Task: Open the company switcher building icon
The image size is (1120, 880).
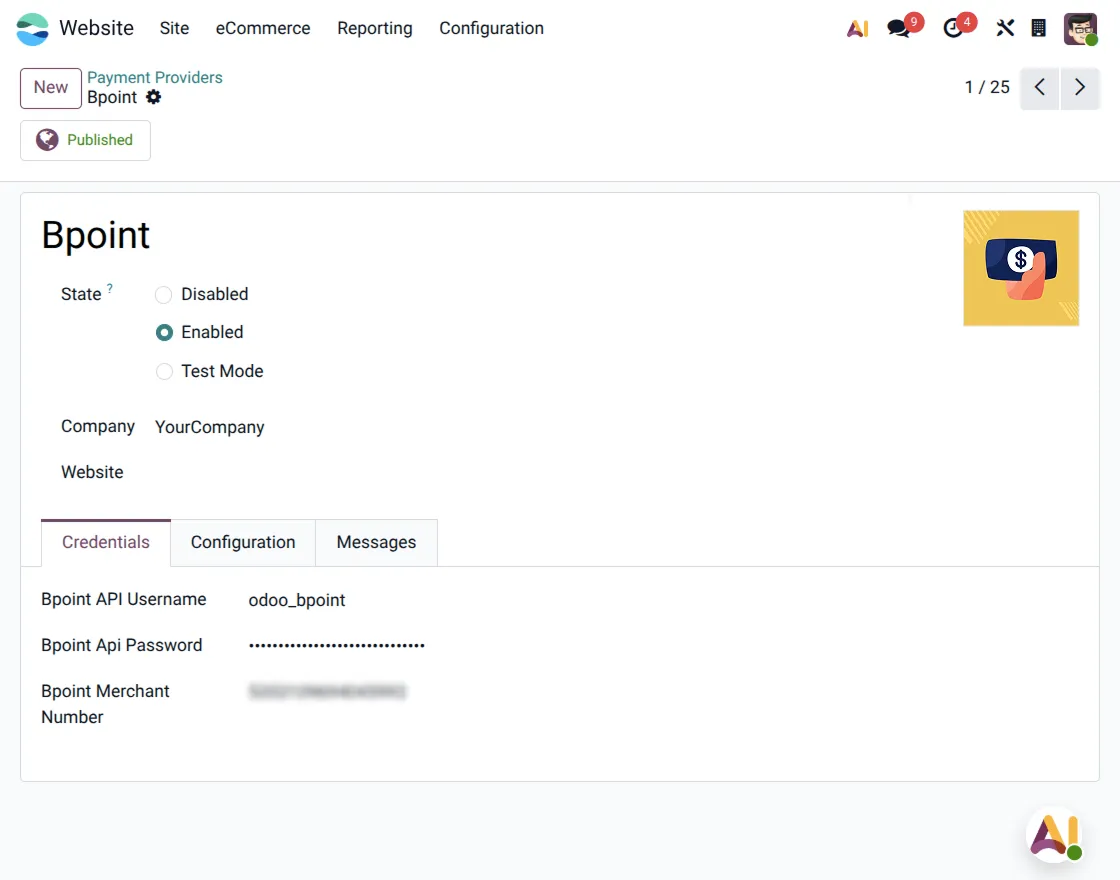Action: [1039, 29]
